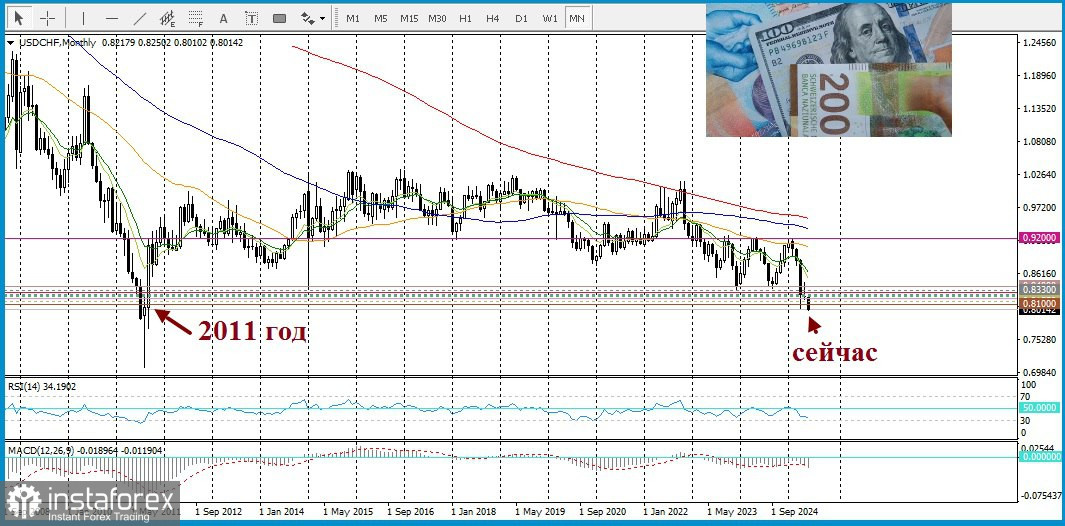This screenshot has width=1065, height=526.
Task: Click the '1 Jan 2022' date label
Action: coord(668,511)
